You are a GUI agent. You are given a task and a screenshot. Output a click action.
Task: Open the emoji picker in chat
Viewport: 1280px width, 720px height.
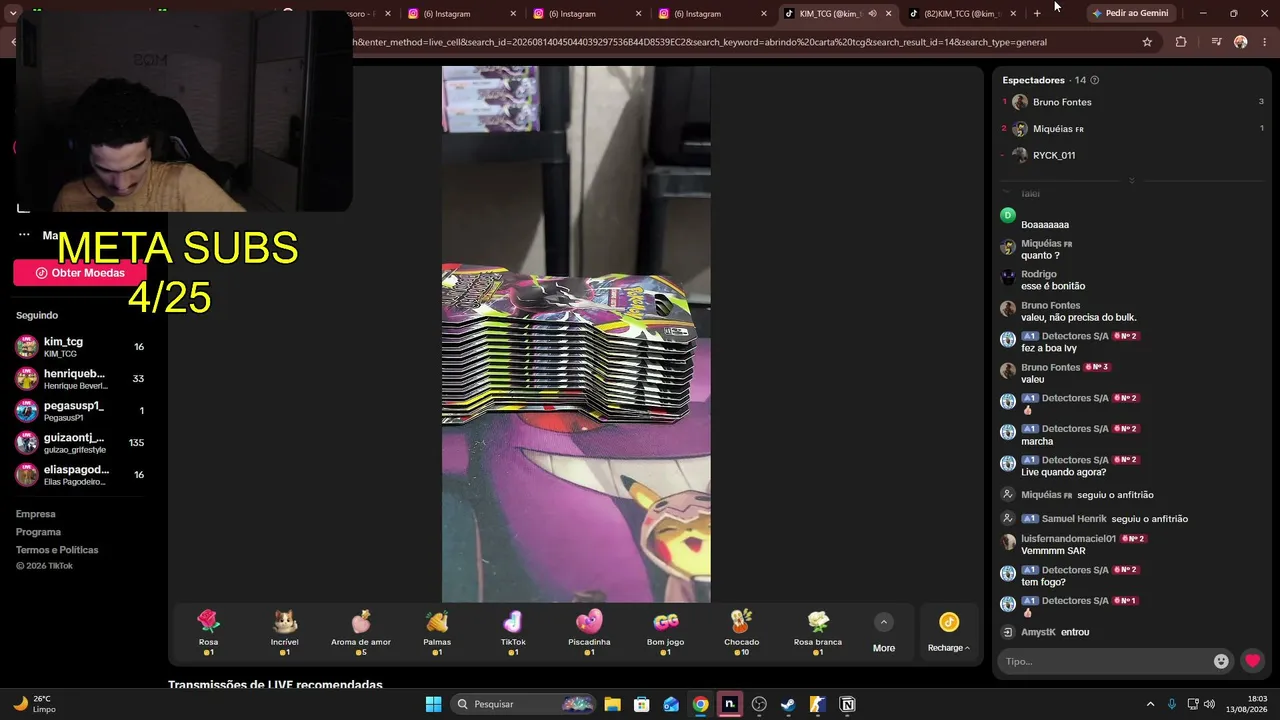click(x=1221, y=661)
